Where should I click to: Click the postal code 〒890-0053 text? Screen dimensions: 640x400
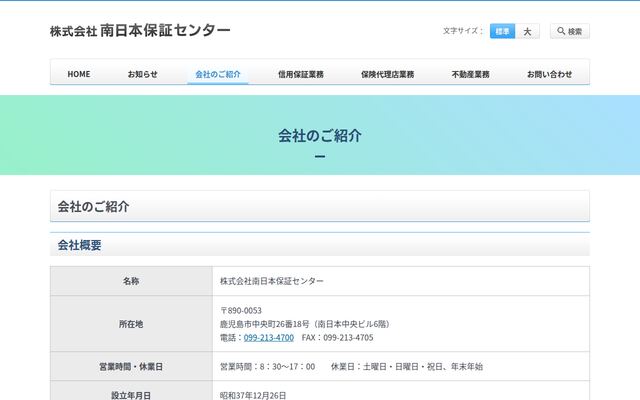click(241, 311)
